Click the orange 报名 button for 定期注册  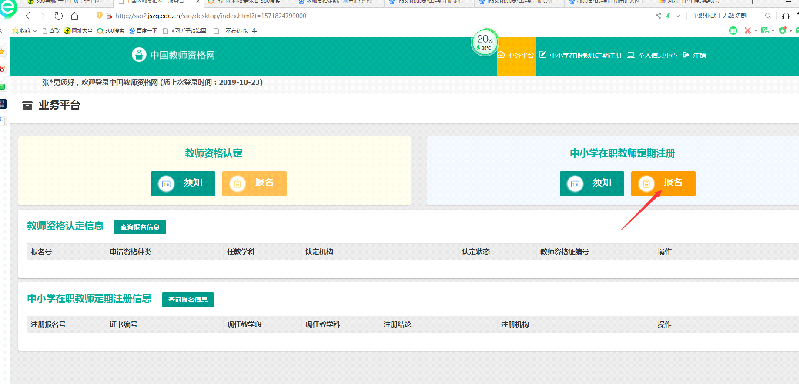663,183
